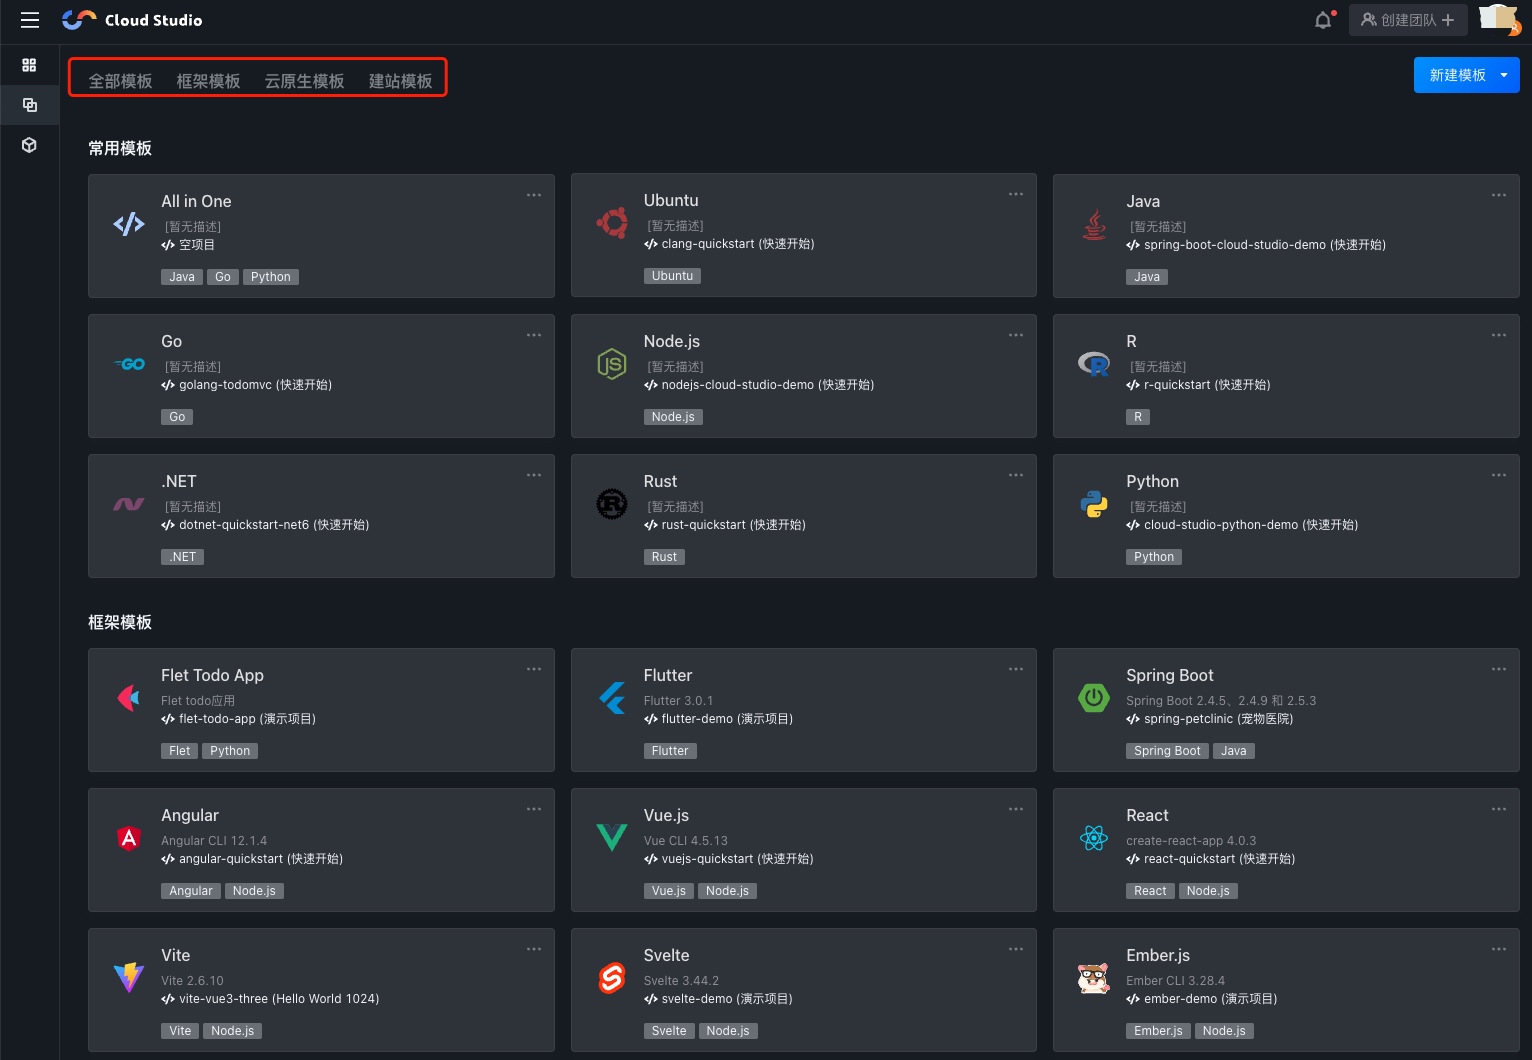
Task: Expand the 新建模板 dropdown arrow
Action: 1504,75
